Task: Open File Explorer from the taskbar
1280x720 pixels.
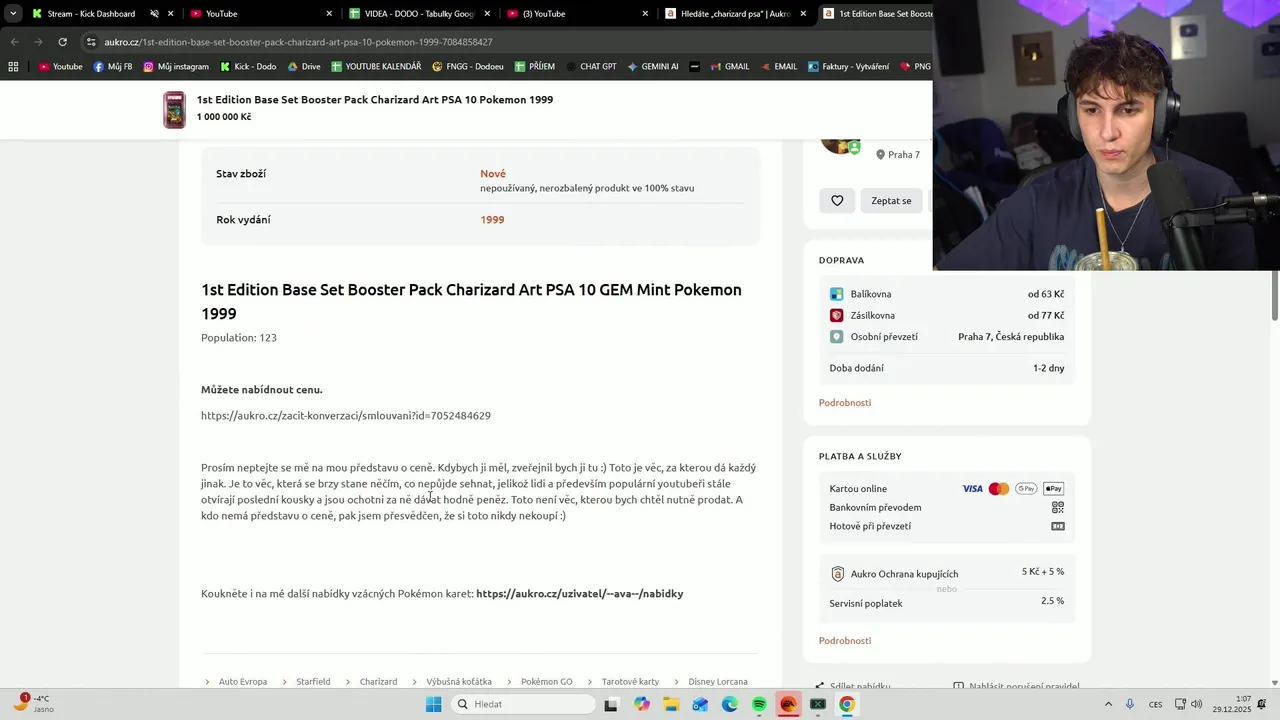Action: point(671,704)
